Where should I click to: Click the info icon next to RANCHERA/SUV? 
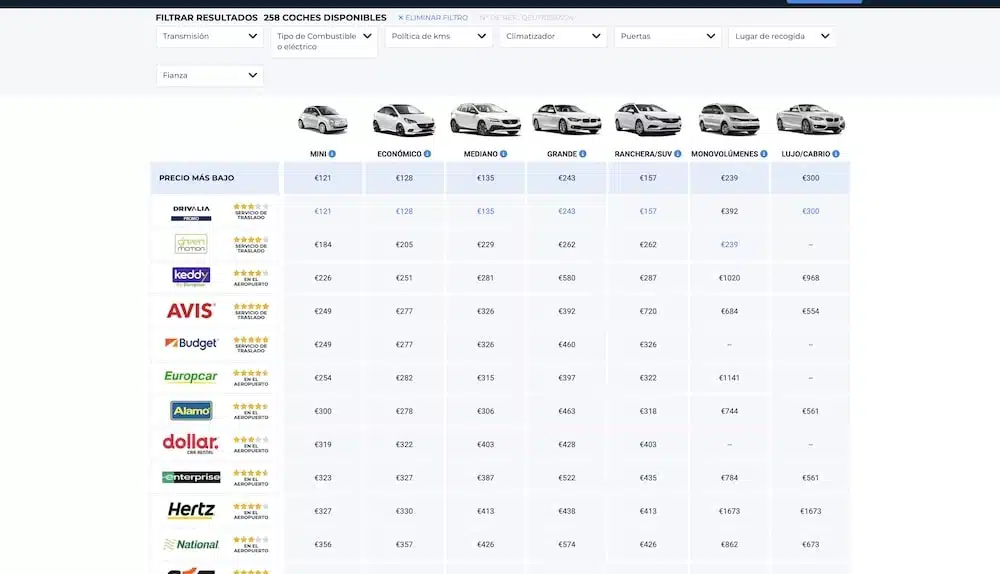point(678,154)
